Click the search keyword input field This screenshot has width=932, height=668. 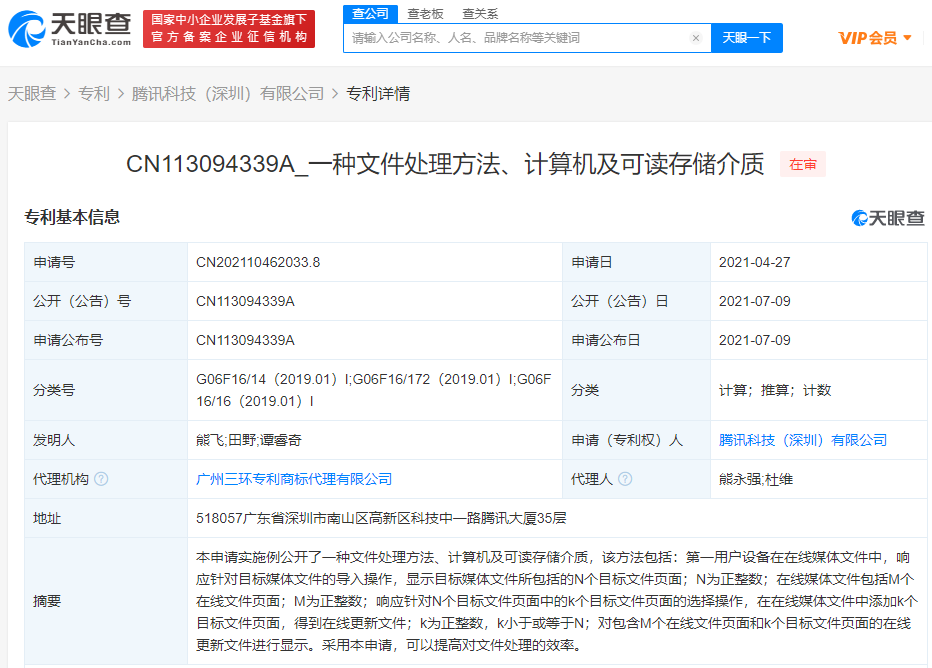[x=515, y=38]
